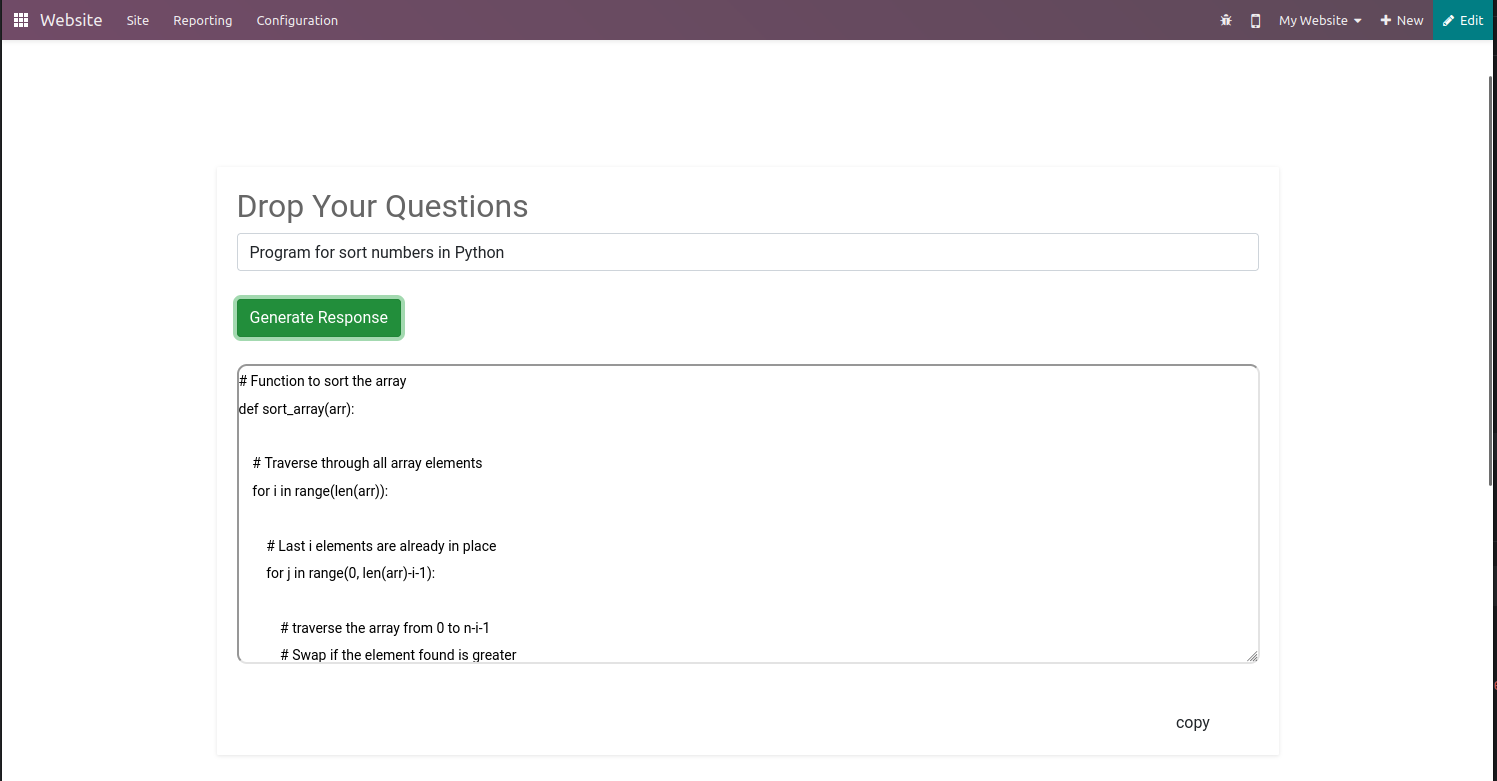The height and width of the screenshot is (781, 1497).
Task: Grab the textarea resize handle corner
Action: pyautogui.click(x=1252, y=656)
